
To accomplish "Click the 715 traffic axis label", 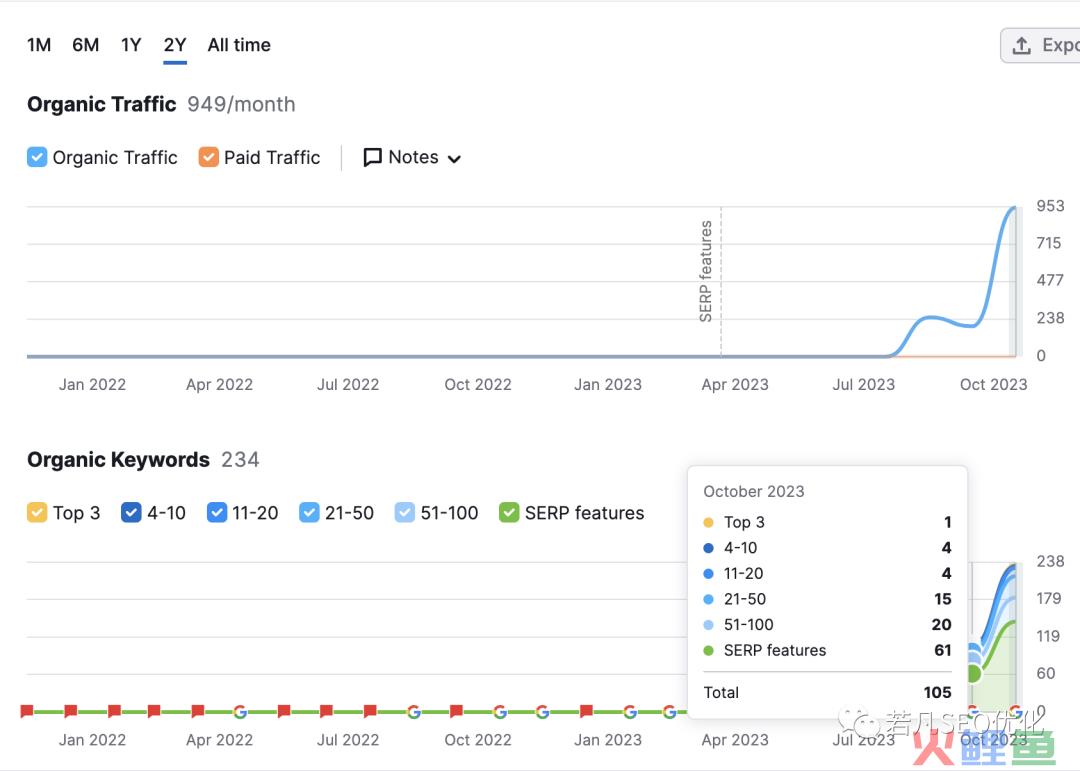I will tap(1049, 243).
